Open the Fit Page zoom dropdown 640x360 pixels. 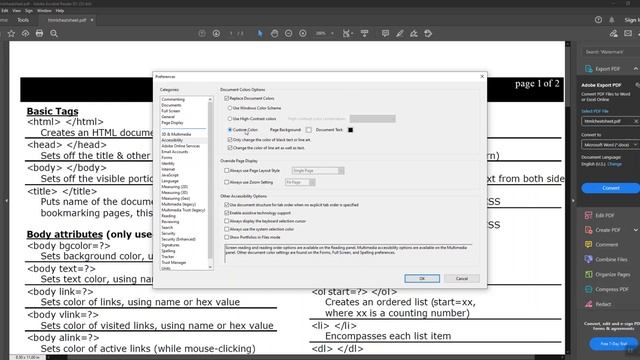point(300,182)
